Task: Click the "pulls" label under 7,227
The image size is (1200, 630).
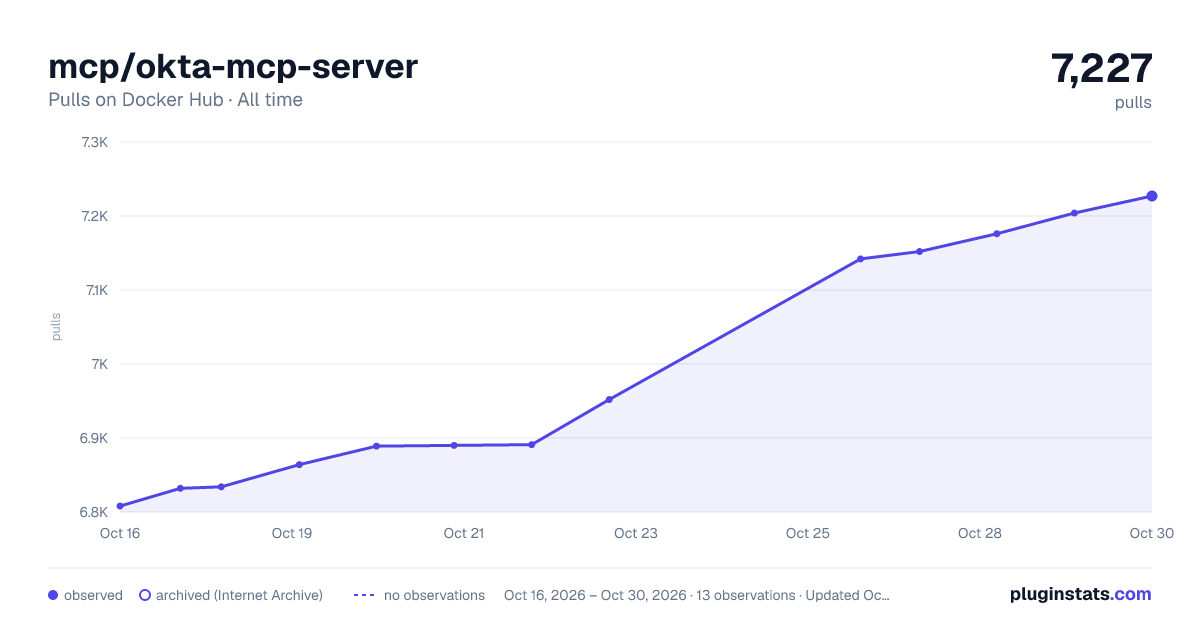Action: [1133, 102]
